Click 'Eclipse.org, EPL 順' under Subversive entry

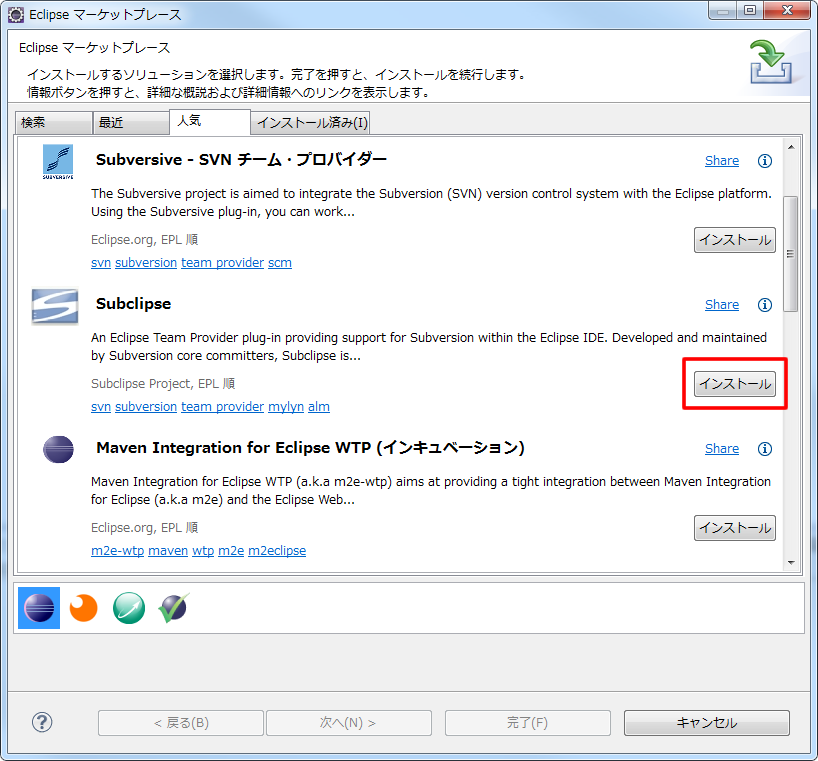145,239
